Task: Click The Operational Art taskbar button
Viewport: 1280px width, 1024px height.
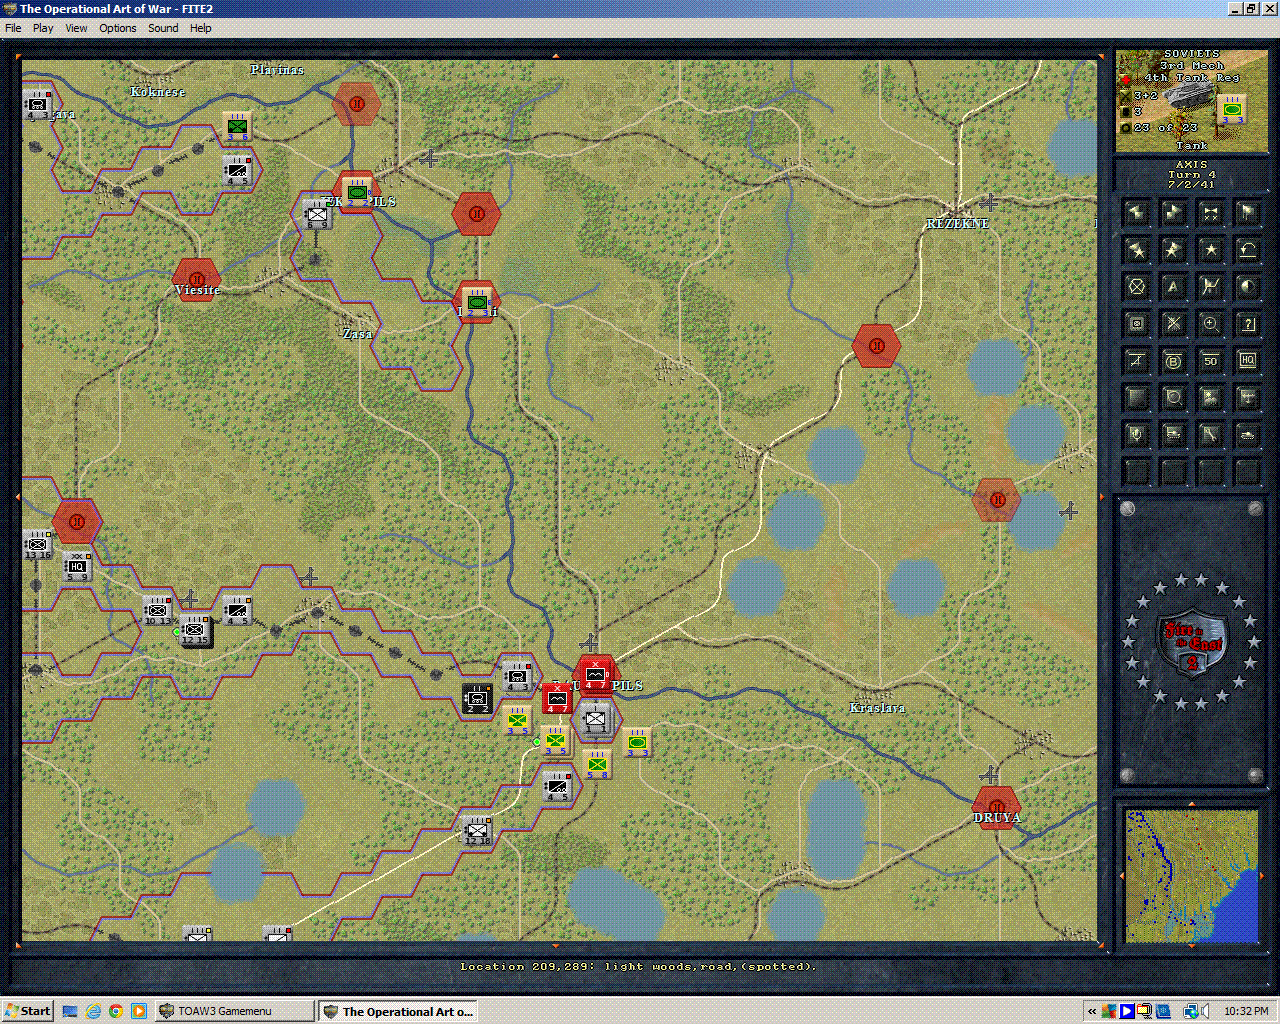Action: pos(397,1011)
